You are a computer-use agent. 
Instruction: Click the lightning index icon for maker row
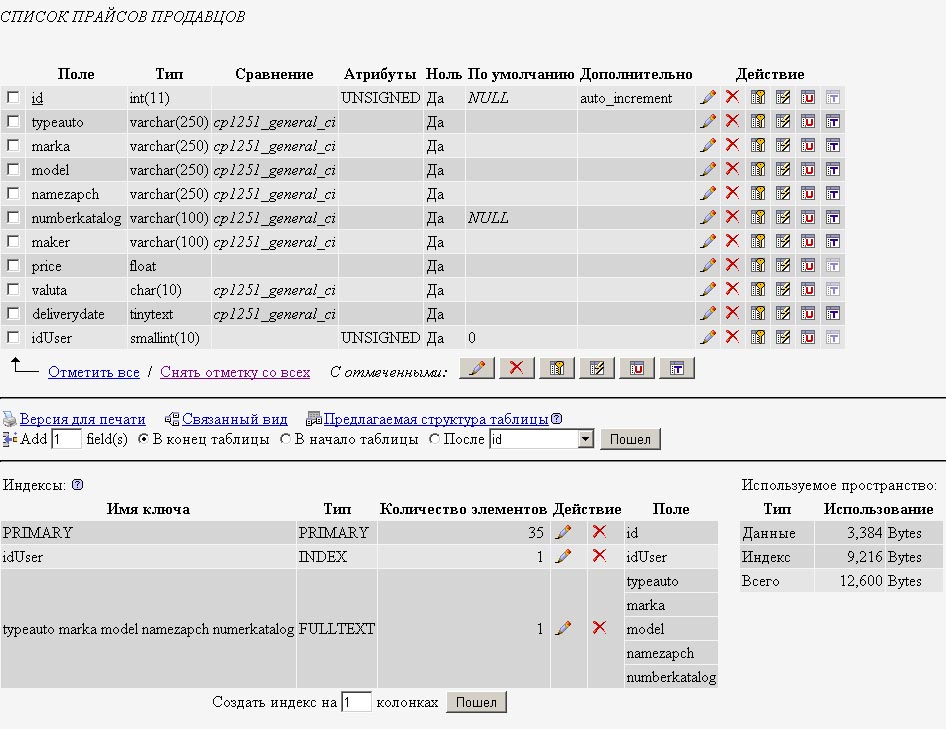783,242
